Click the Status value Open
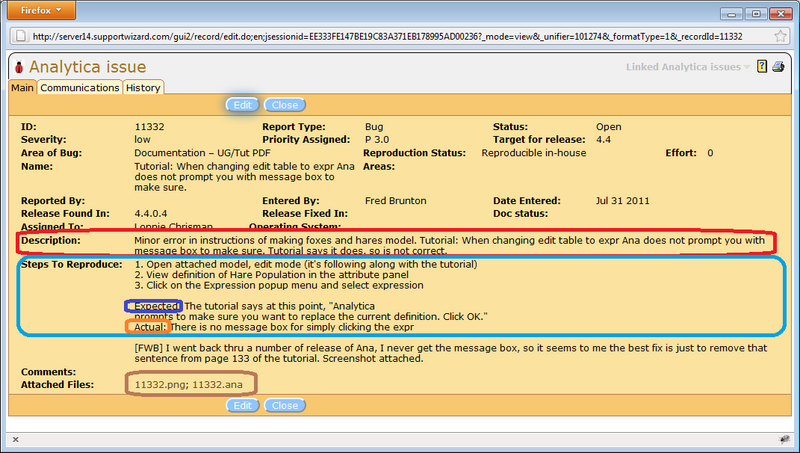 (x=609, y=127)
